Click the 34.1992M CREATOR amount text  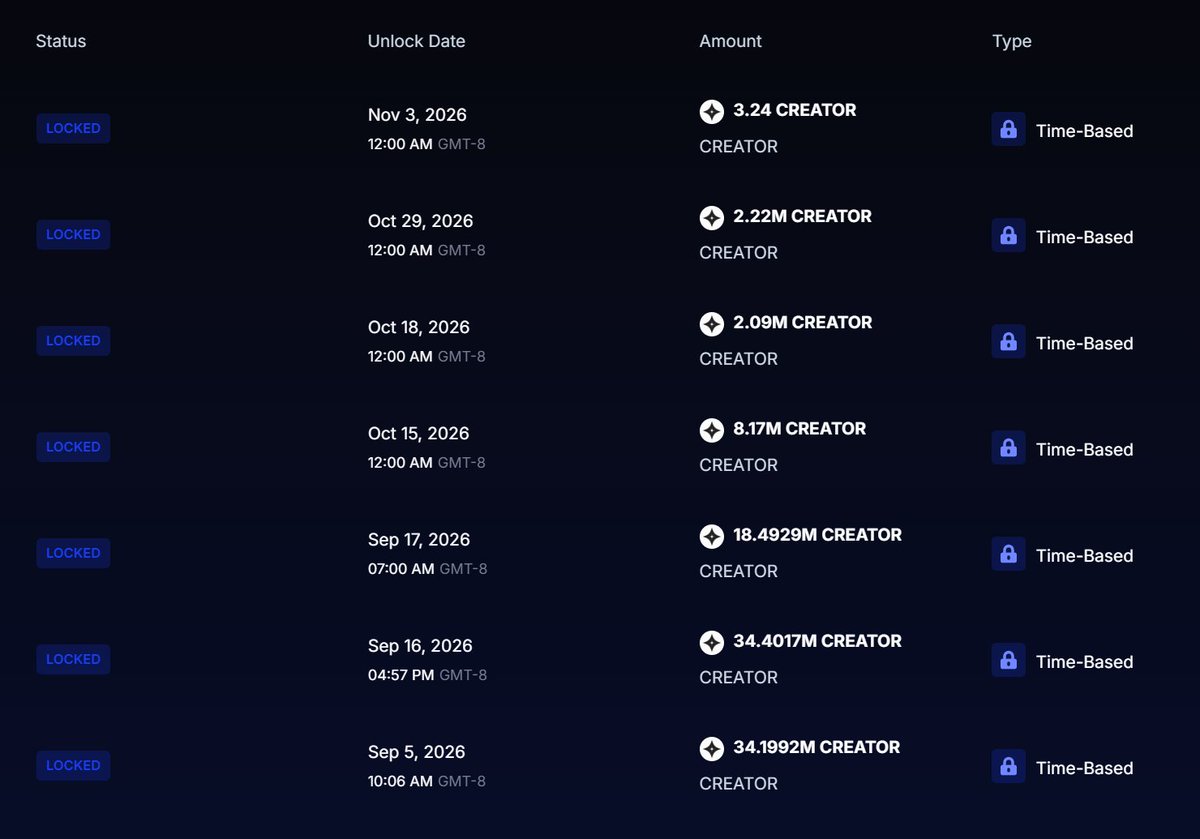coord(816,747)
